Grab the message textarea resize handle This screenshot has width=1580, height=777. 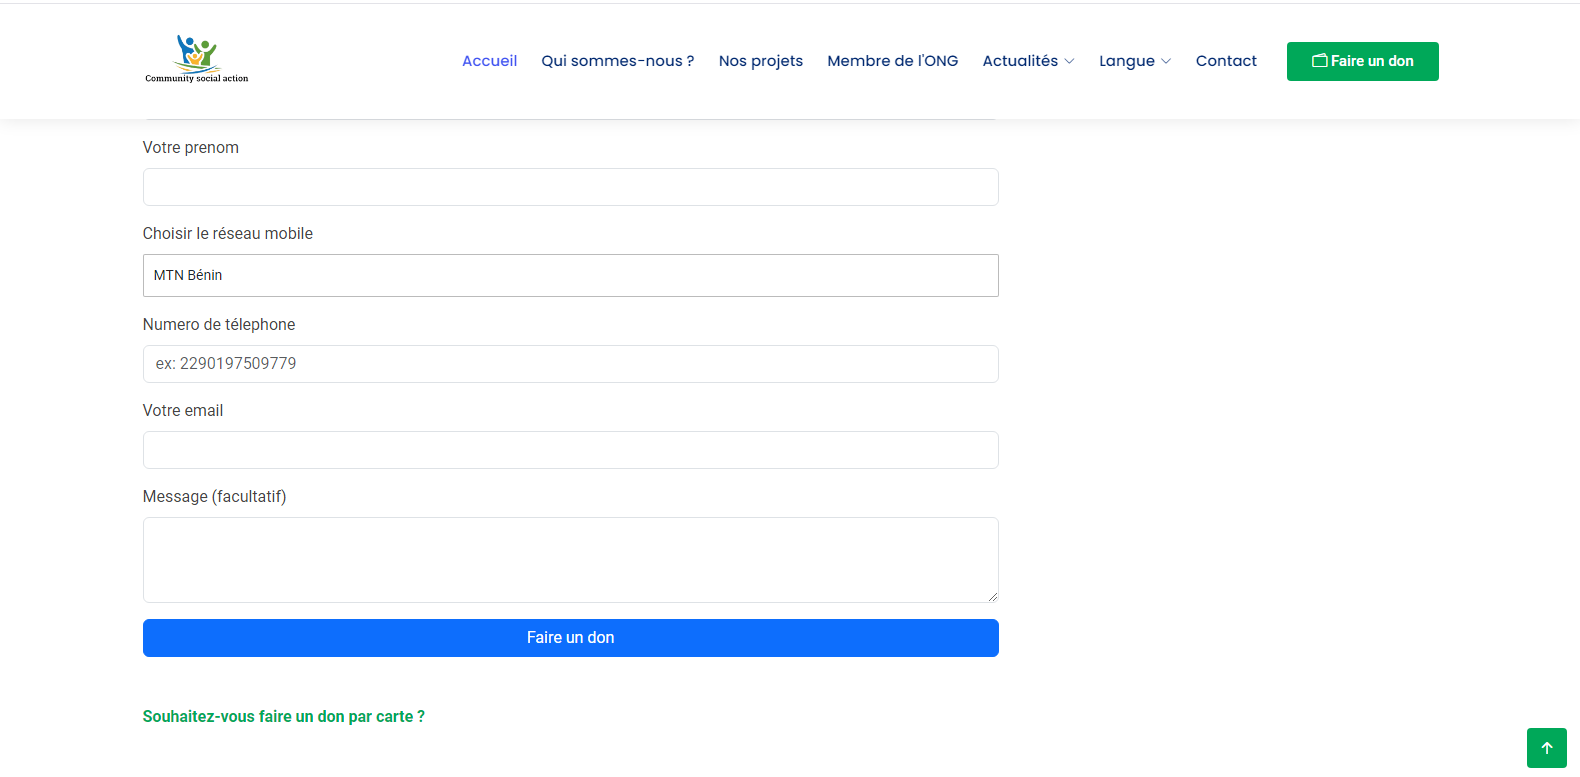click(992, 597)
